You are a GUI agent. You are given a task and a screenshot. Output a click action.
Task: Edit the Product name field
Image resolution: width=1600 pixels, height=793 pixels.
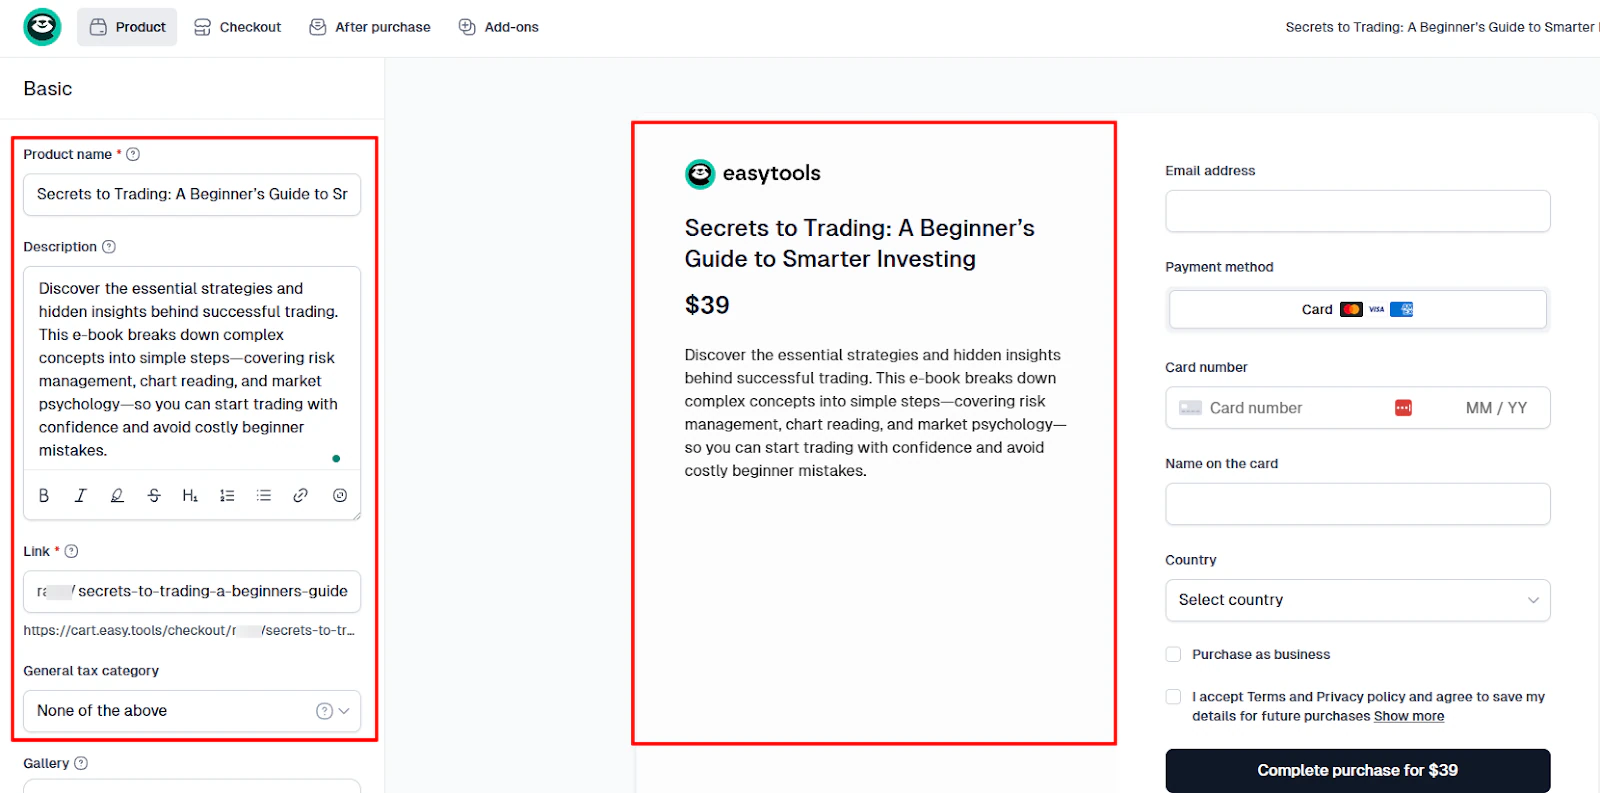(x=192, y=194)
